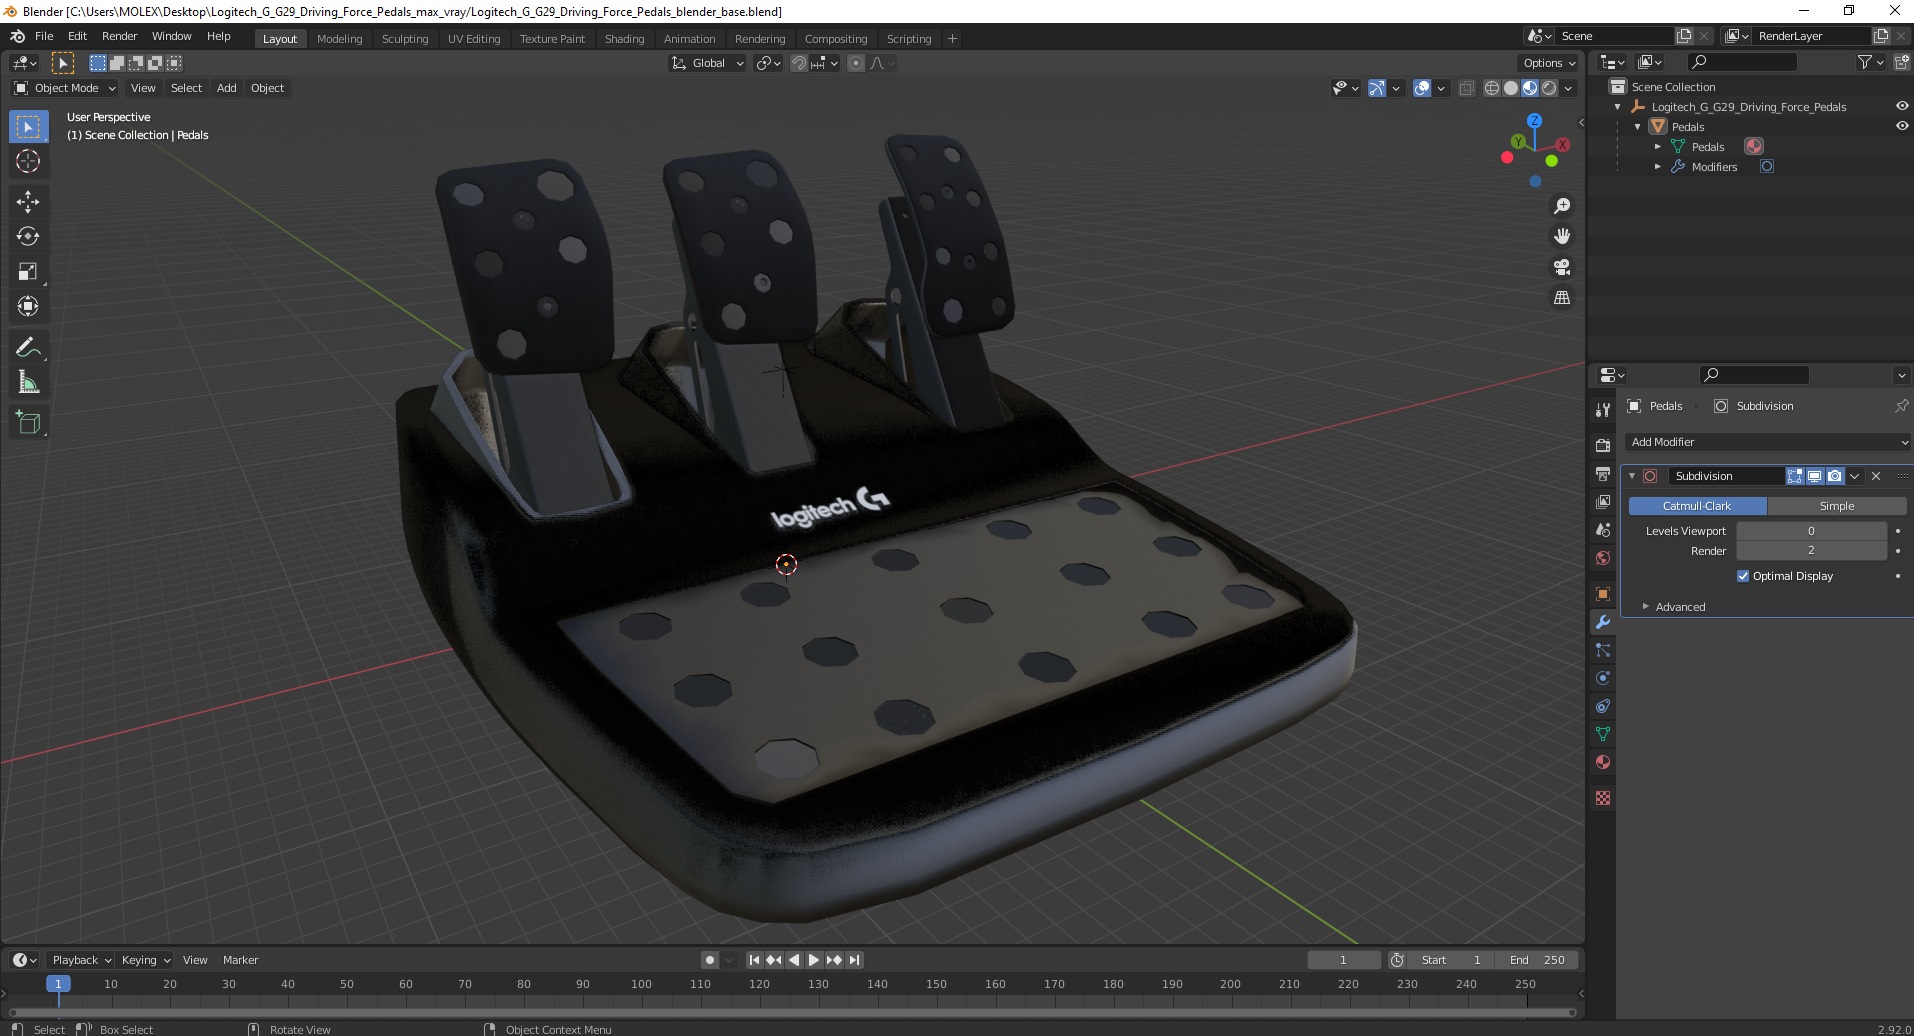Select the Transform tool
This screenshot has height=1036, width=1914.
28,306
